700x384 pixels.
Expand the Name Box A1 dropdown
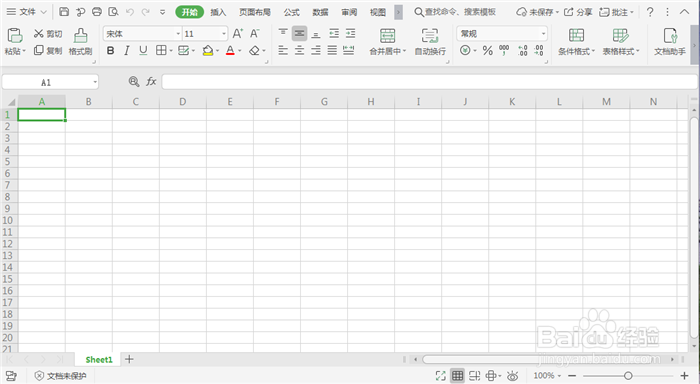tap(95, 82)
